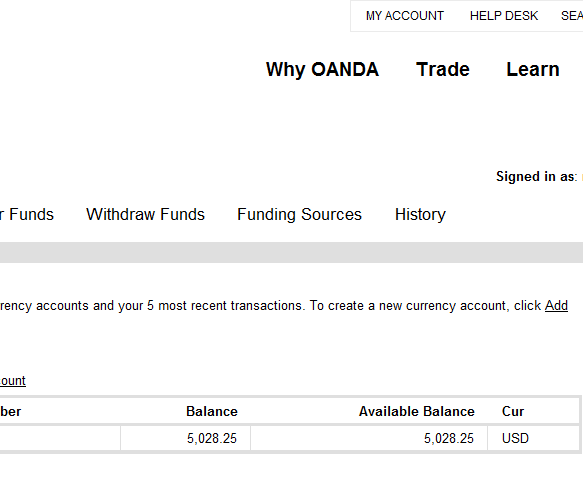
Task: Select the partially visible Funds tab at left
Action: click(27, 214)
